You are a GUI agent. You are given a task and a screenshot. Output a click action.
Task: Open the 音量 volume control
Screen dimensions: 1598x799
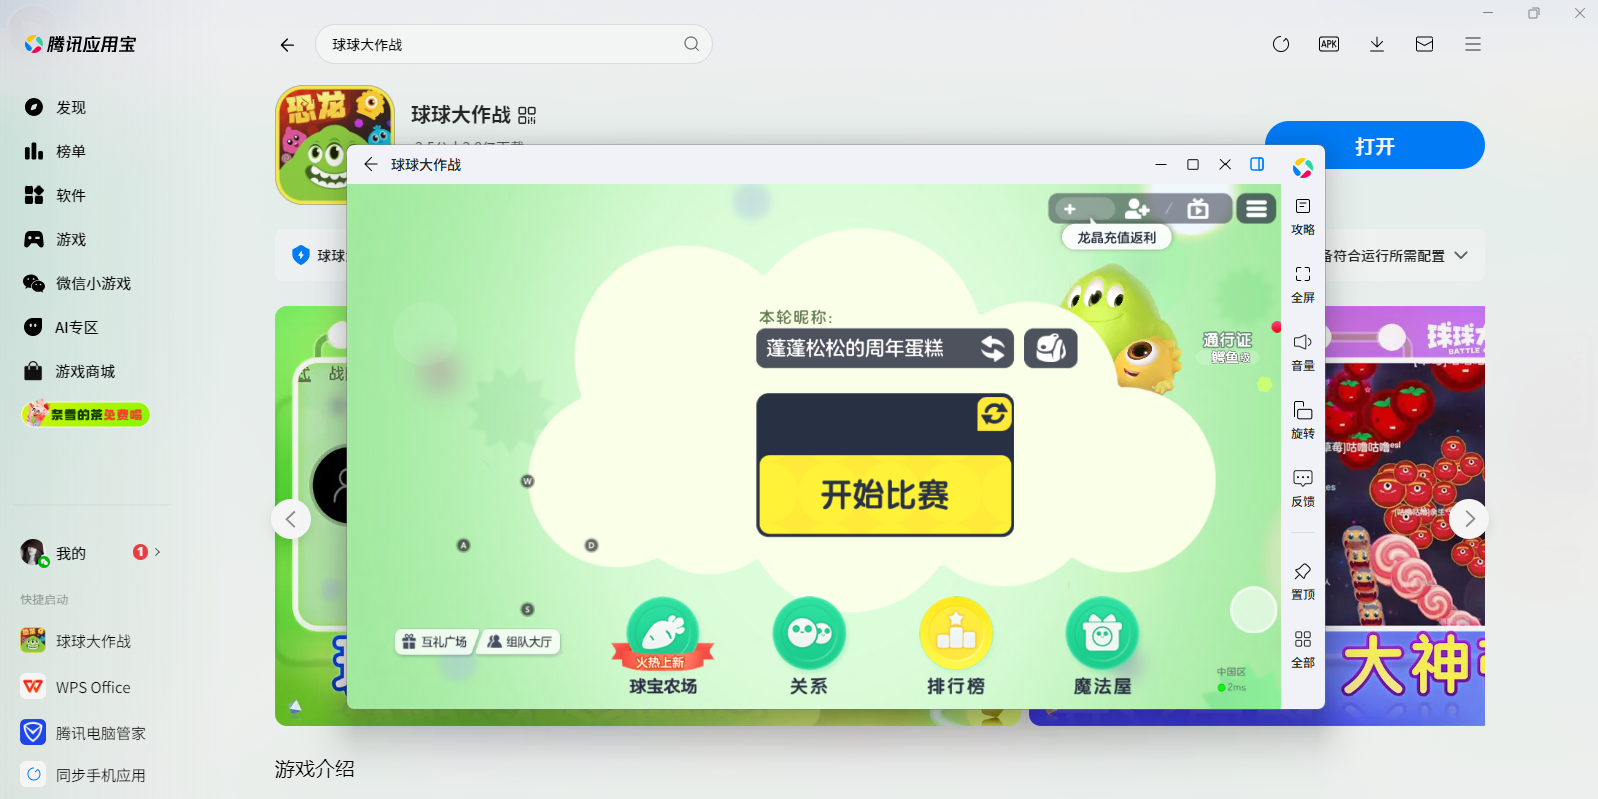click(1302, 343)
